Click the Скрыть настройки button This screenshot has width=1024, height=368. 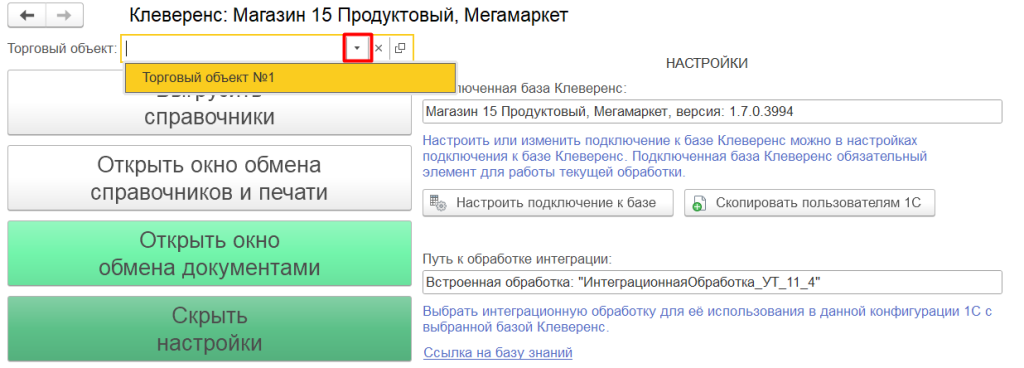pos(210,329)
